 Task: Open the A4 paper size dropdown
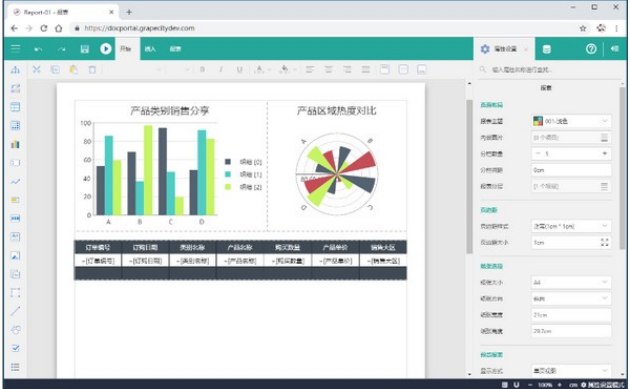[571, 283]
